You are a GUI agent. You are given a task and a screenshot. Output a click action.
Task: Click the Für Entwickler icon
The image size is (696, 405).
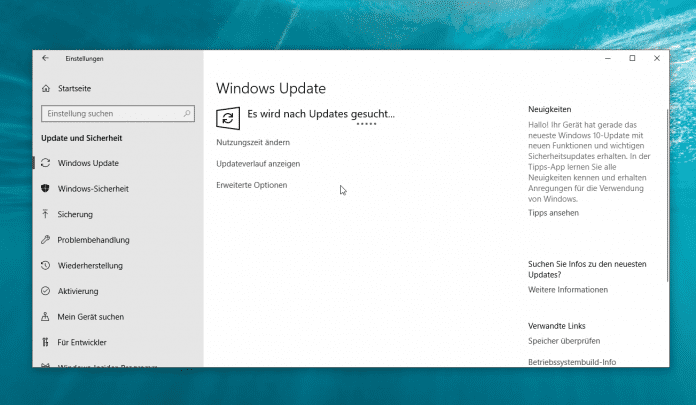point(46,343)
